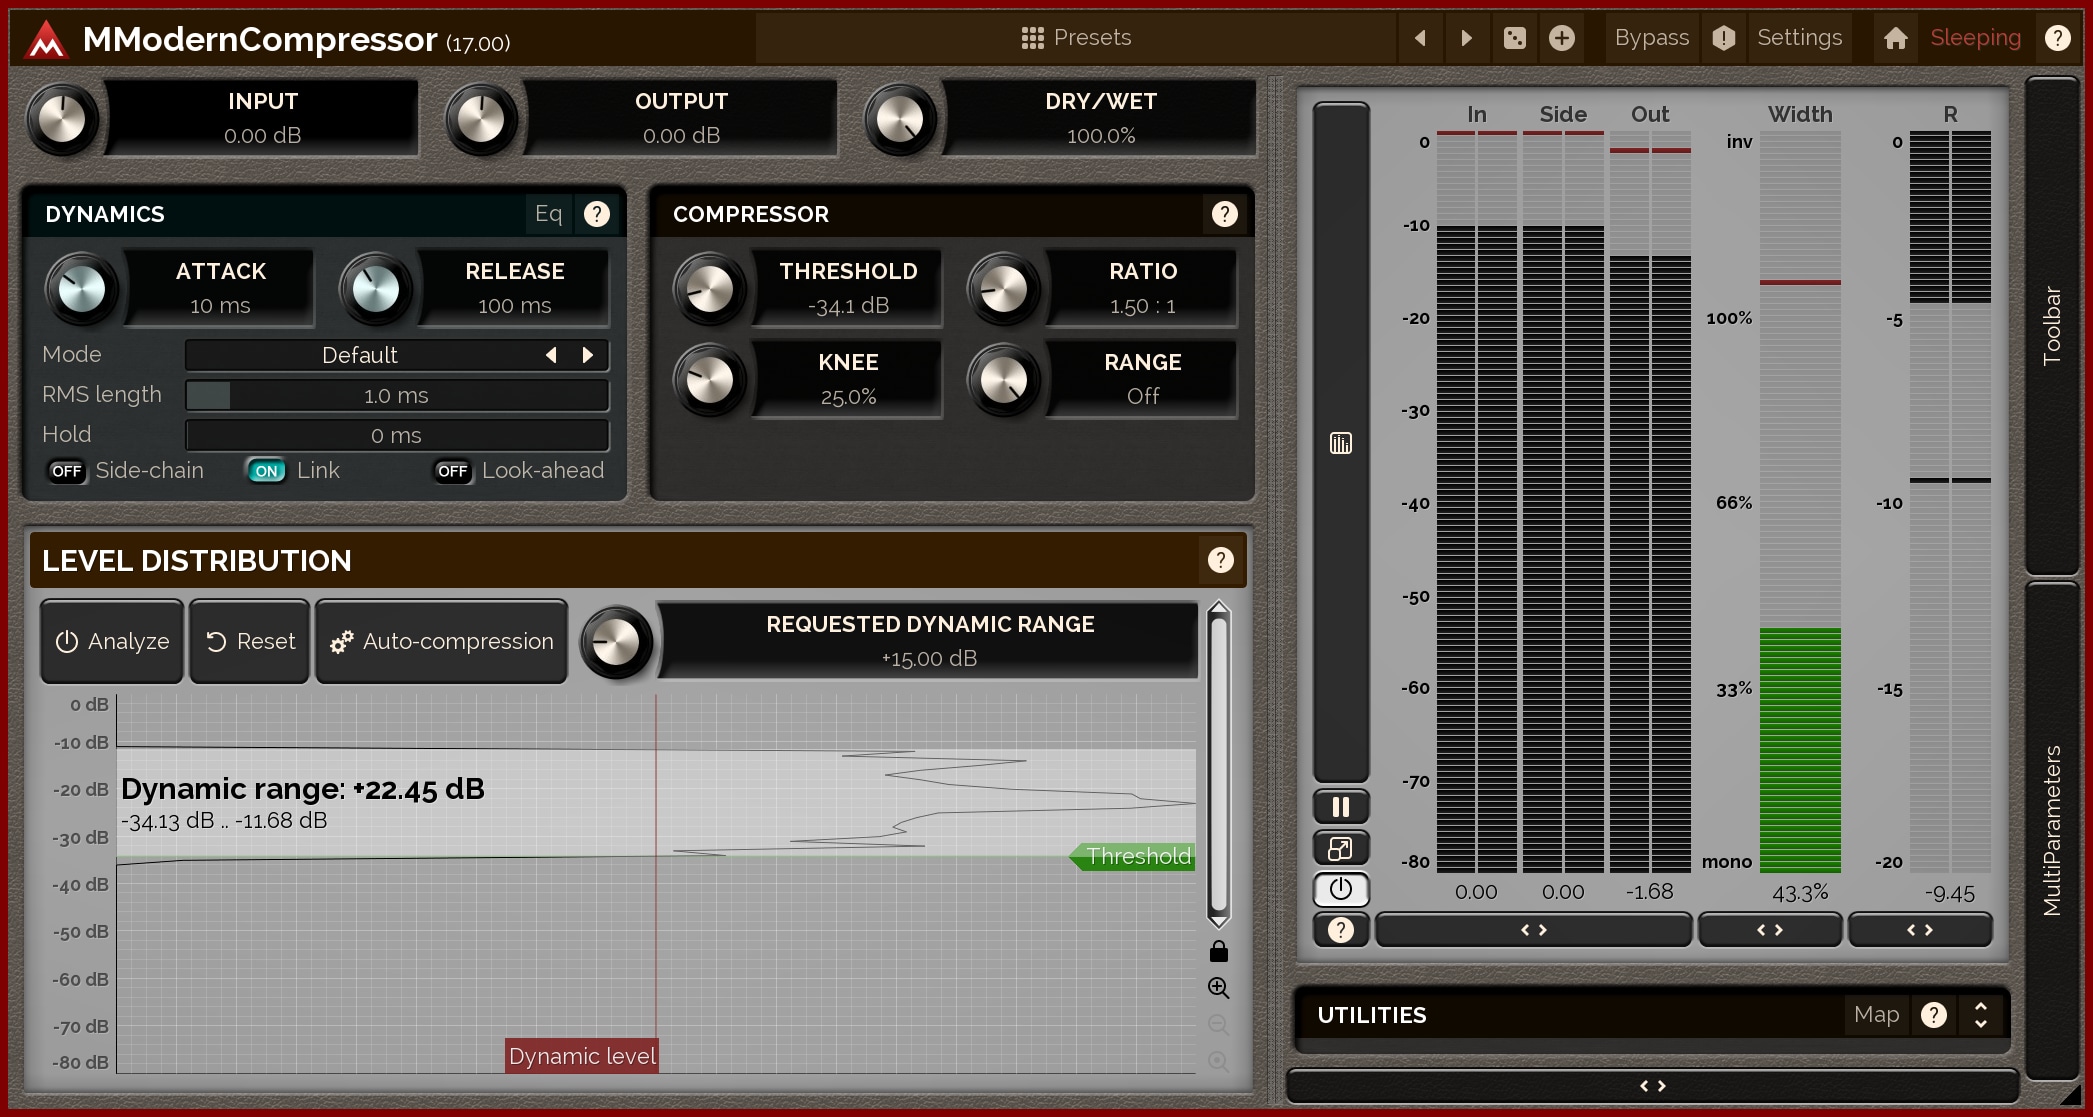Turn off the Link switch

266,471
